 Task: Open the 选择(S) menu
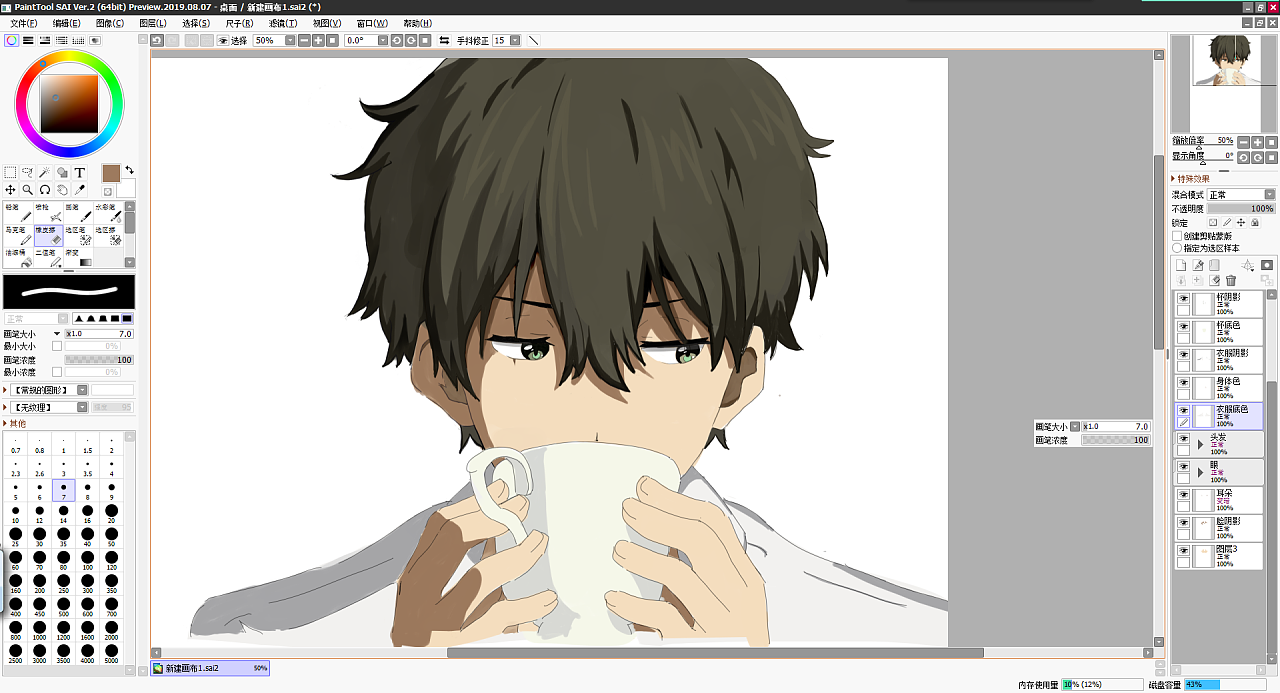point(196,23)
